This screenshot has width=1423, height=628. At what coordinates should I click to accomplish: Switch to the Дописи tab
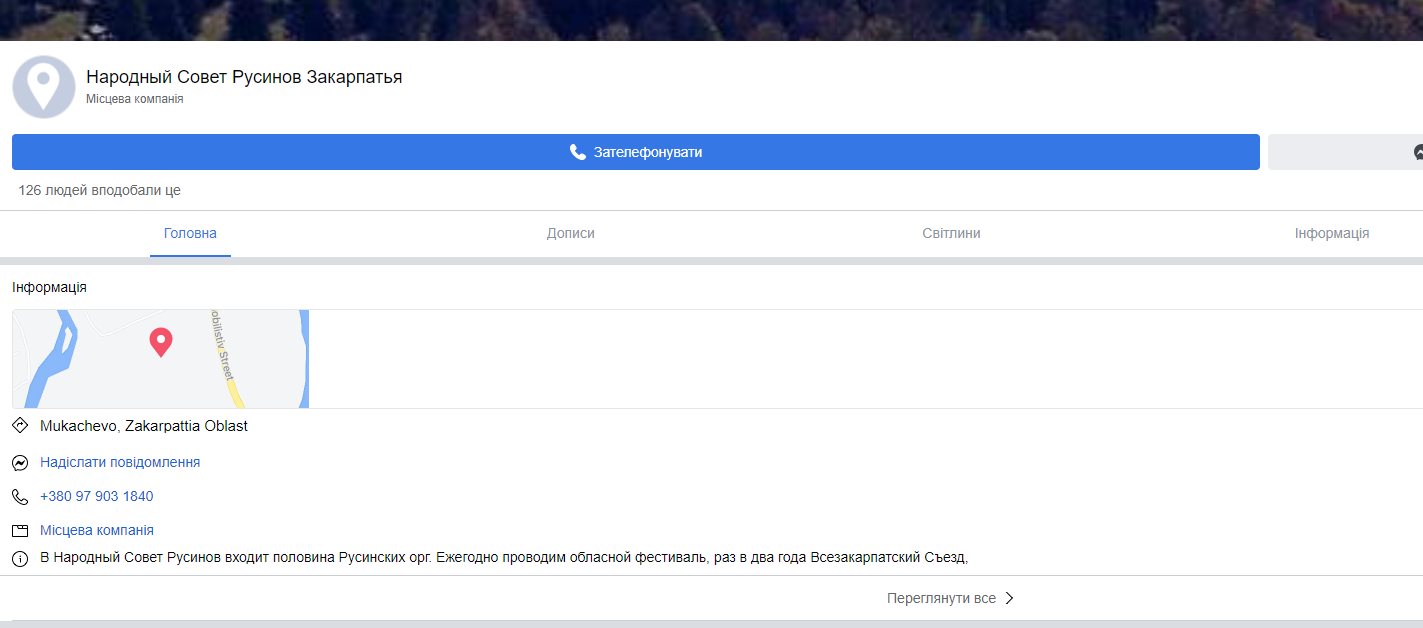[570, 233]
